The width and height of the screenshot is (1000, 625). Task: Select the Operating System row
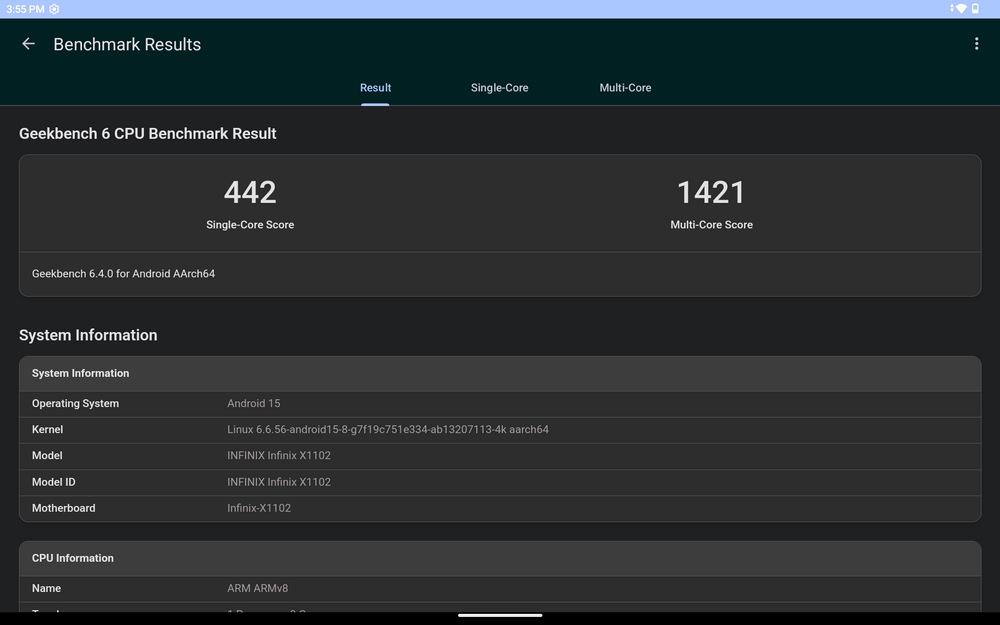coord(500,404)
